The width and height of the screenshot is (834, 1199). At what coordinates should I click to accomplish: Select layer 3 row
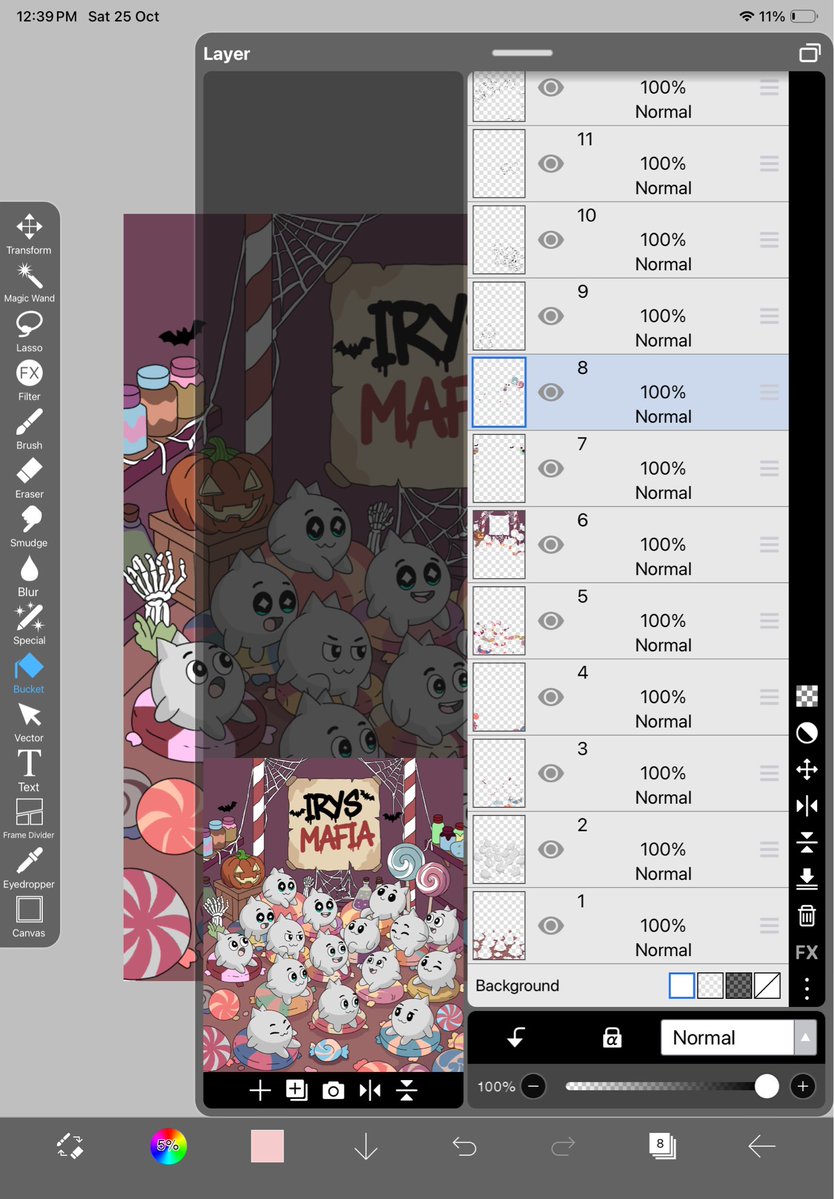(x=628, y=773)
